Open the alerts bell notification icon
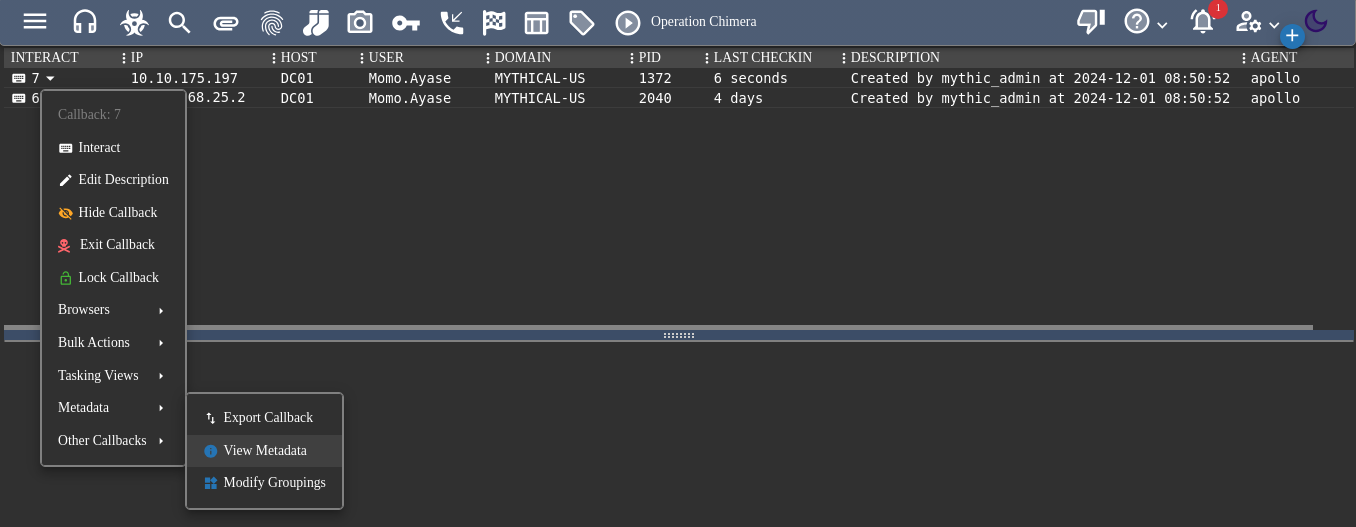Screen dimensions: 1356x527 pyautogui.click(x=1202, y=22)
